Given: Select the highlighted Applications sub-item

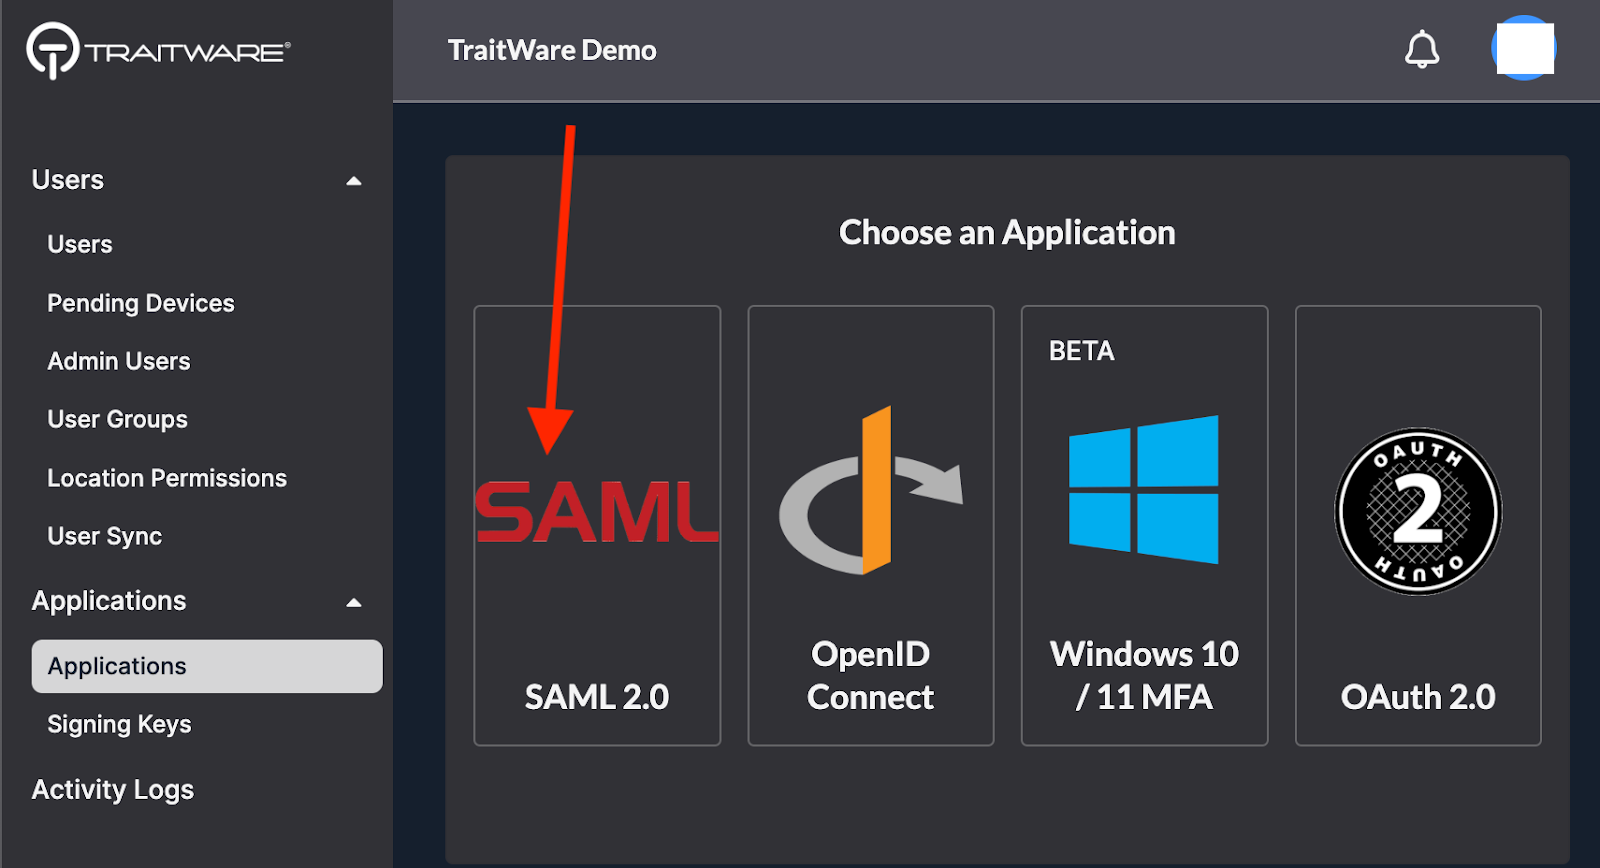Looking at the screenshot, I should click(207, 666).
